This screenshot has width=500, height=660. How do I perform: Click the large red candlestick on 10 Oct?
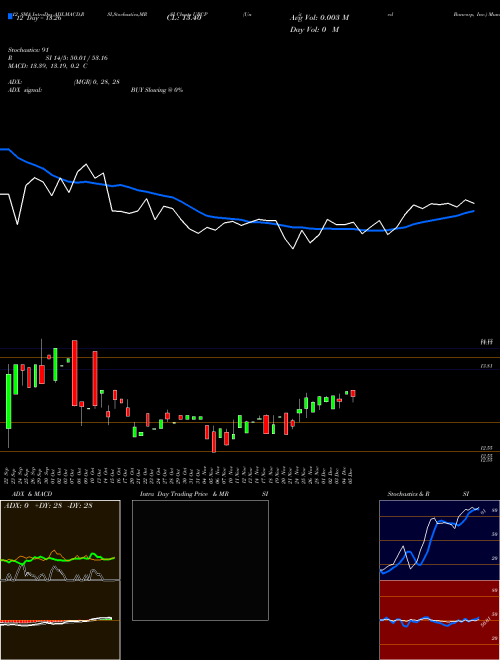95,378
